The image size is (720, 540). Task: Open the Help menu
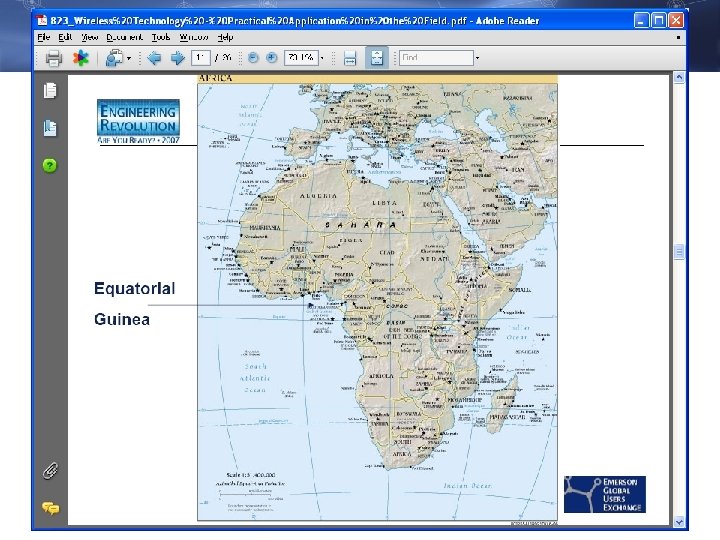[225, 37]
